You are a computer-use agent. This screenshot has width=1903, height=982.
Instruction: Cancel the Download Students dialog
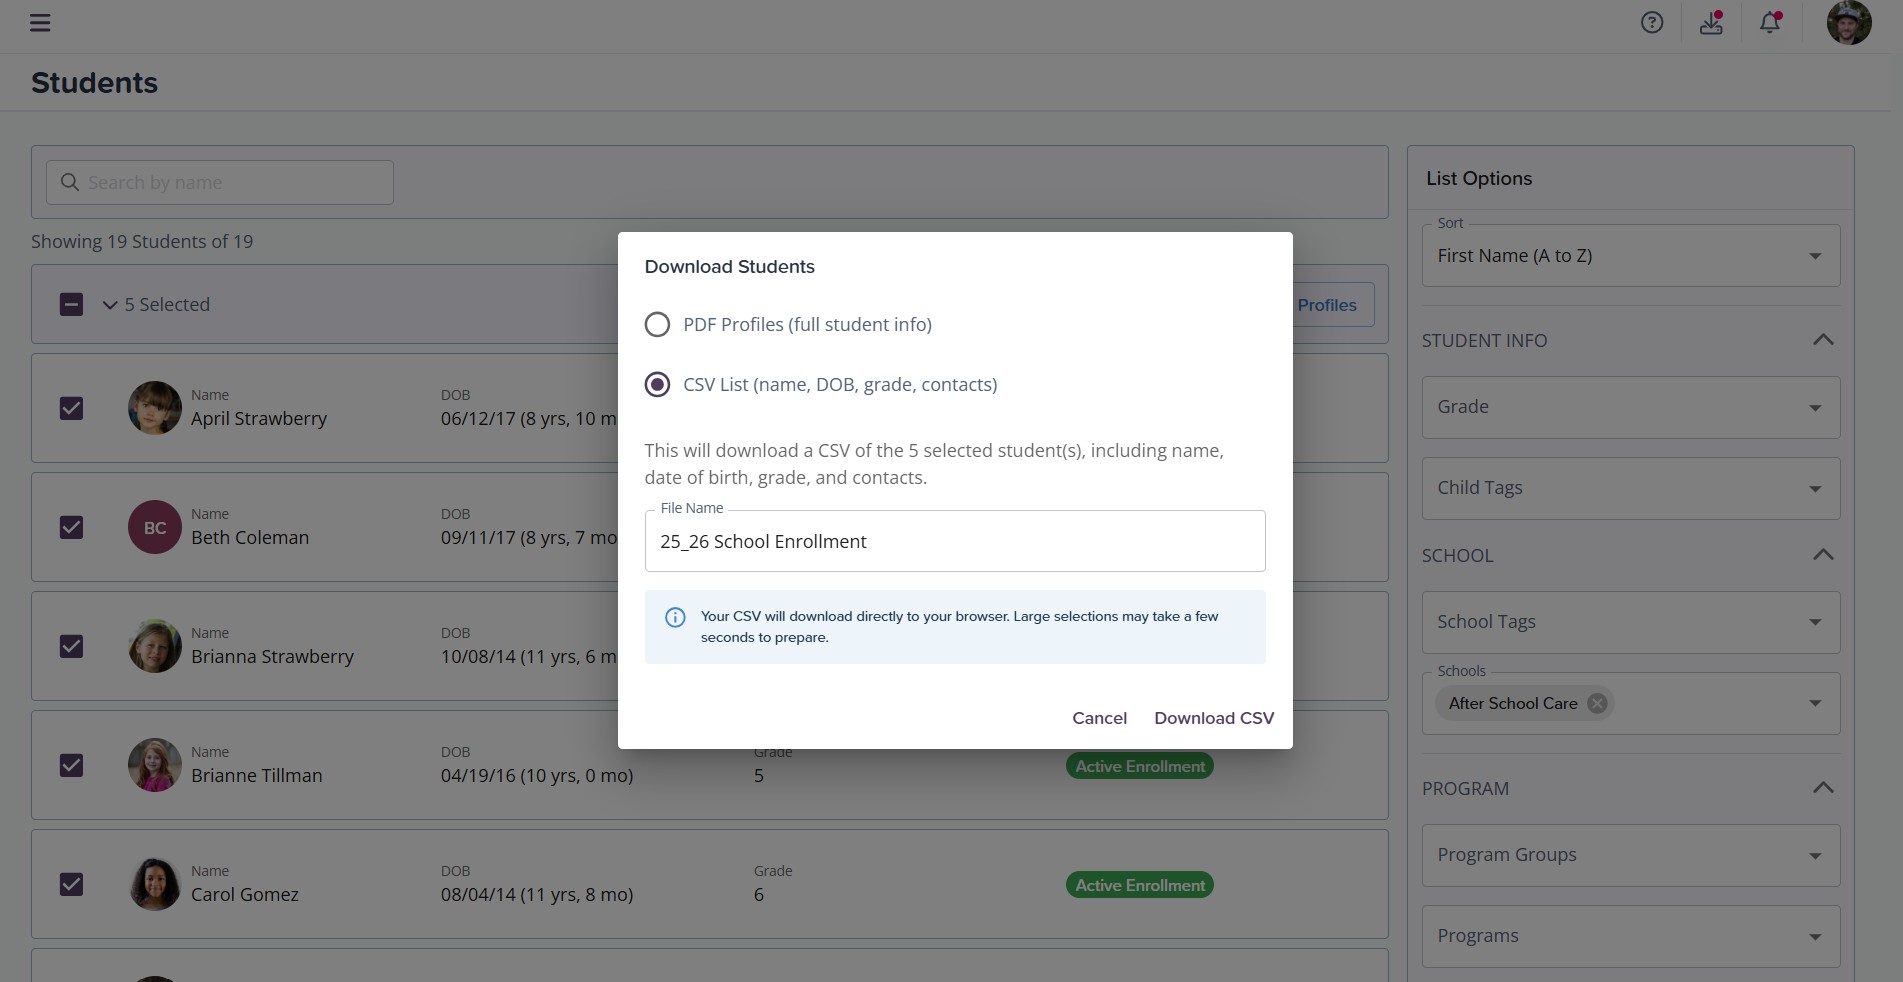pyautogui.click(x=1099, y=718)
